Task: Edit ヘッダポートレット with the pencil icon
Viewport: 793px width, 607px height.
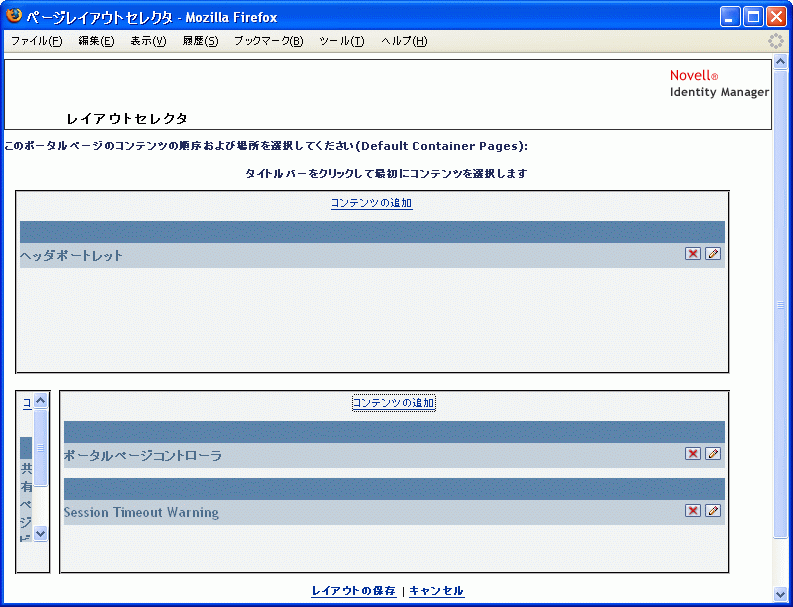Action: (x=713, y=253)
